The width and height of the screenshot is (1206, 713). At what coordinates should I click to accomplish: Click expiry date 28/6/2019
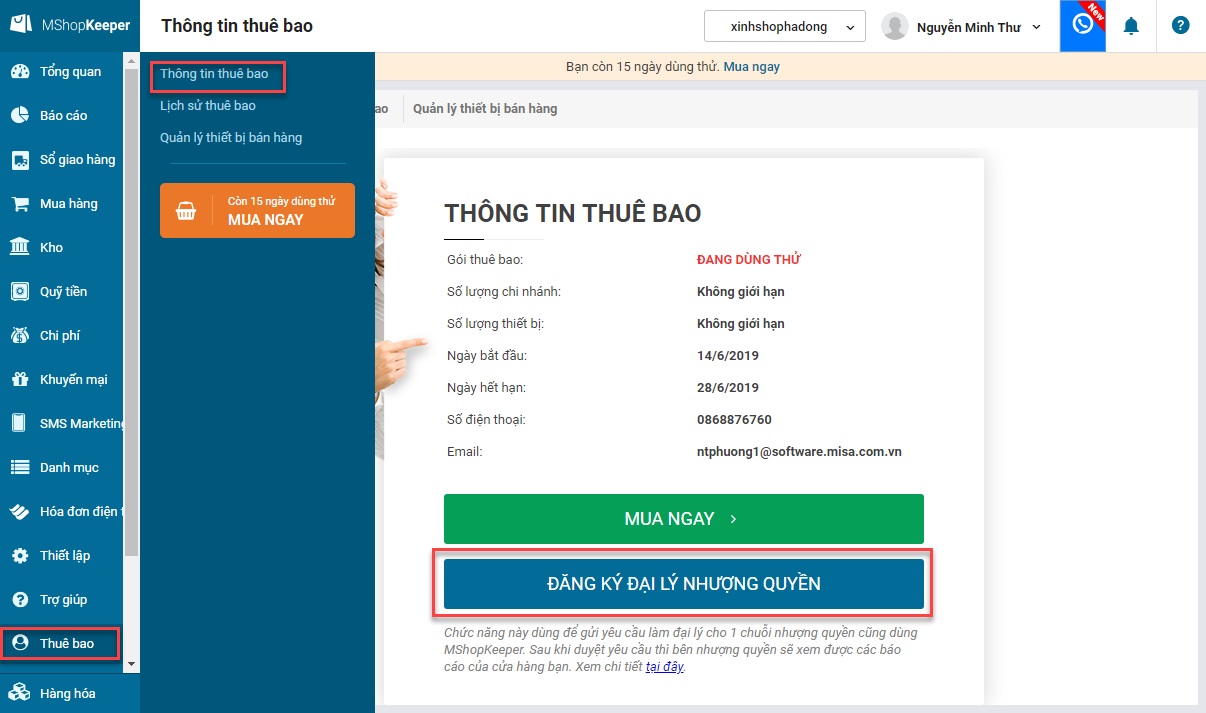tap(728, 388)
